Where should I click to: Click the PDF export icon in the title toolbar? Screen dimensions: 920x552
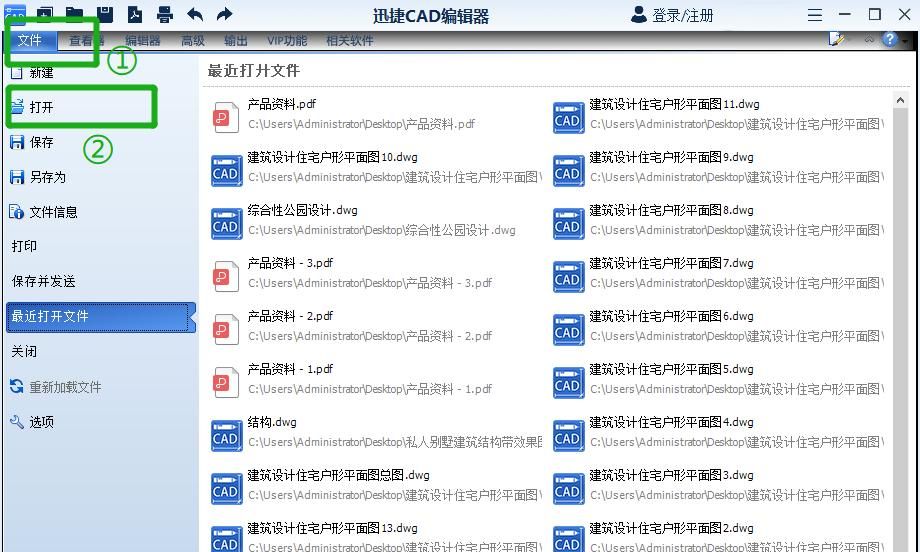point(135,13)
